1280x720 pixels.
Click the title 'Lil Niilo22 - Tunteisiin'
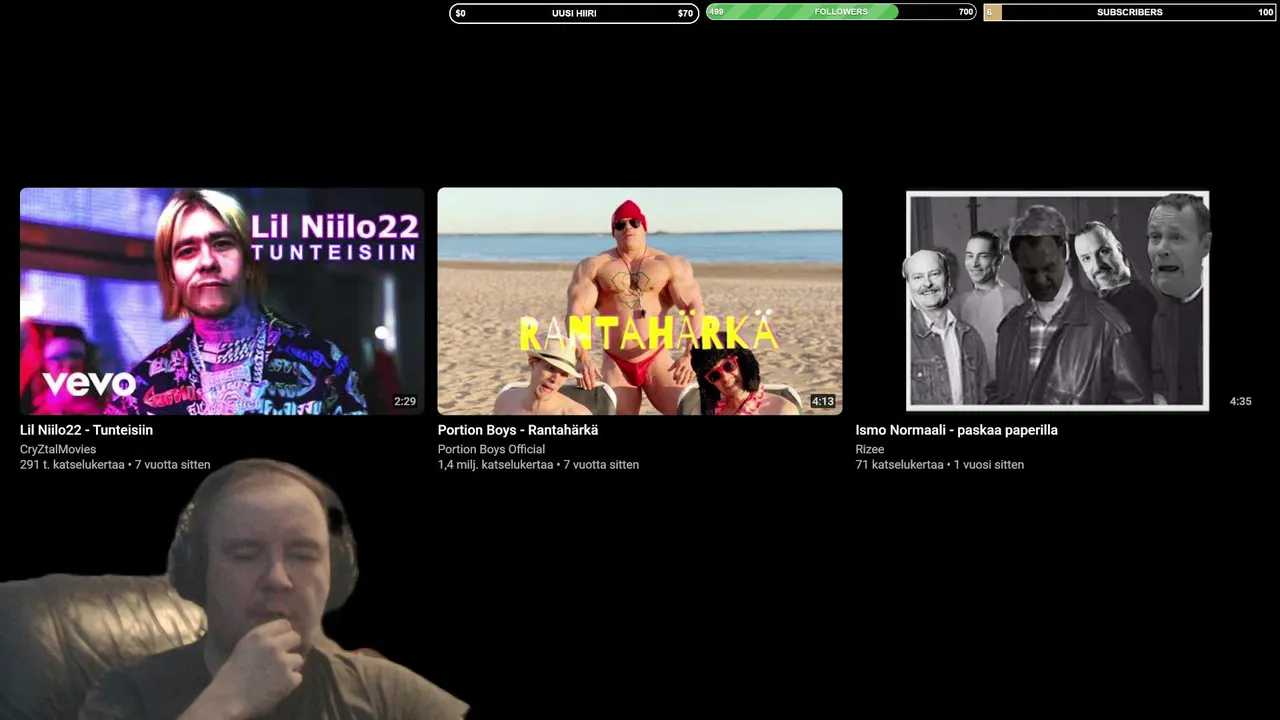(x=86, y=430)
